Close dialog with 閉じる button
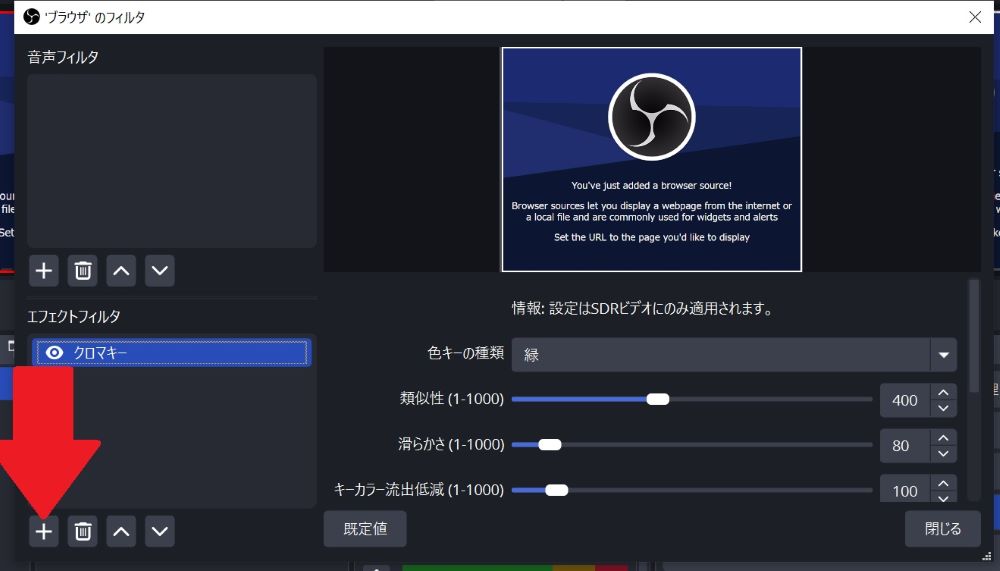Viewport: 1000px width, 571px height. [x=943, y=529]
